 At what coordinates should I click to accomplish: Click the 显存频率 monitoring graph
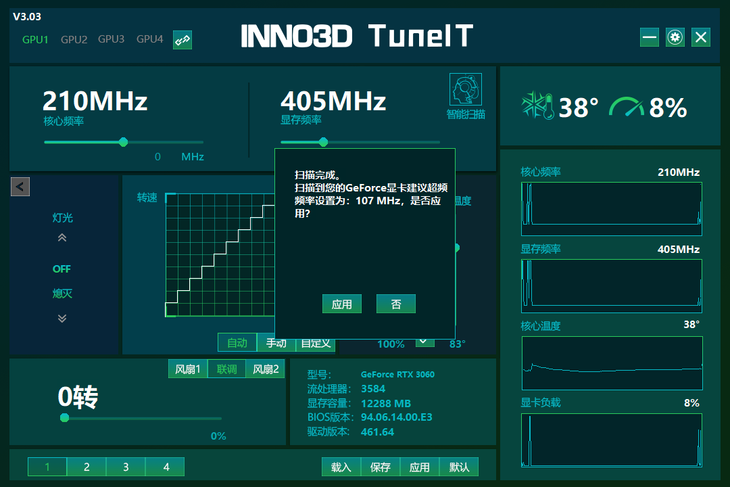612,286
